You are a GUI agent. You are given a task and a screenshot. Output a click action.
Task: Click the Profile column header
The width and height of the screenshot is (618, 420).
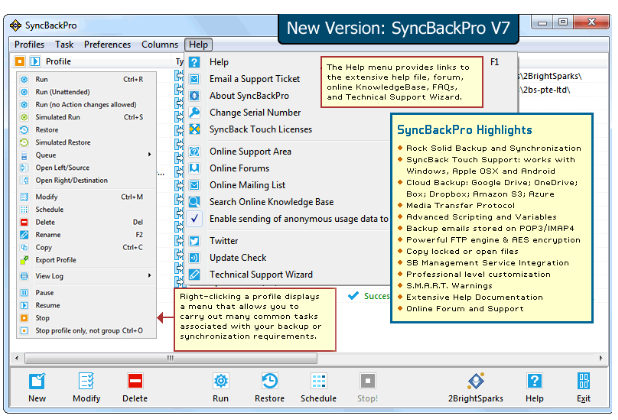[58, 61]
